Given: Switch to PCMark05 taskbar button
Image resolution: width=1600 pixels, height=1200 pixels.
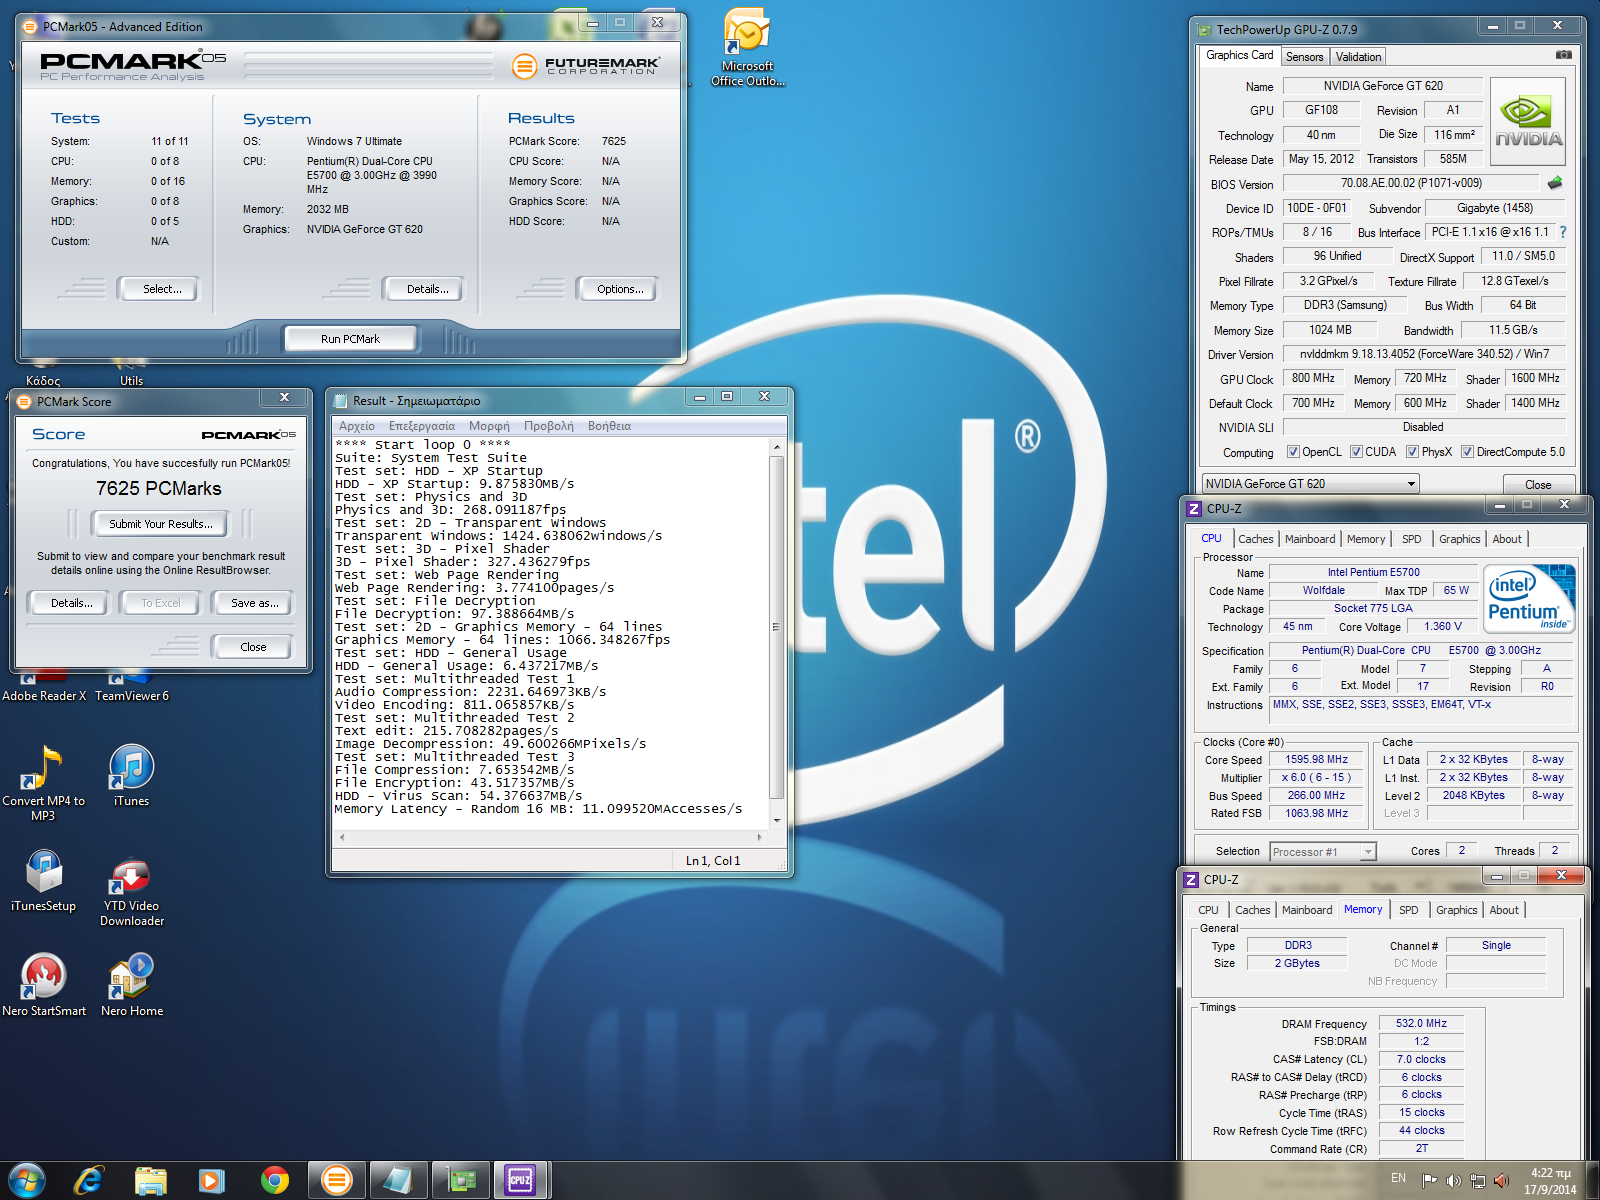Looking at the screenshot, I should pos(336,1181).
